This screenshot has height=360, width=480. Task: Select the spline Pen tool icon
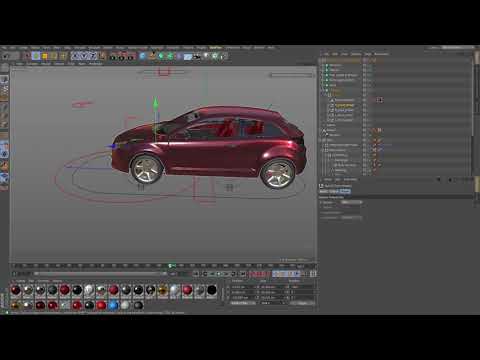pos(152,55)
